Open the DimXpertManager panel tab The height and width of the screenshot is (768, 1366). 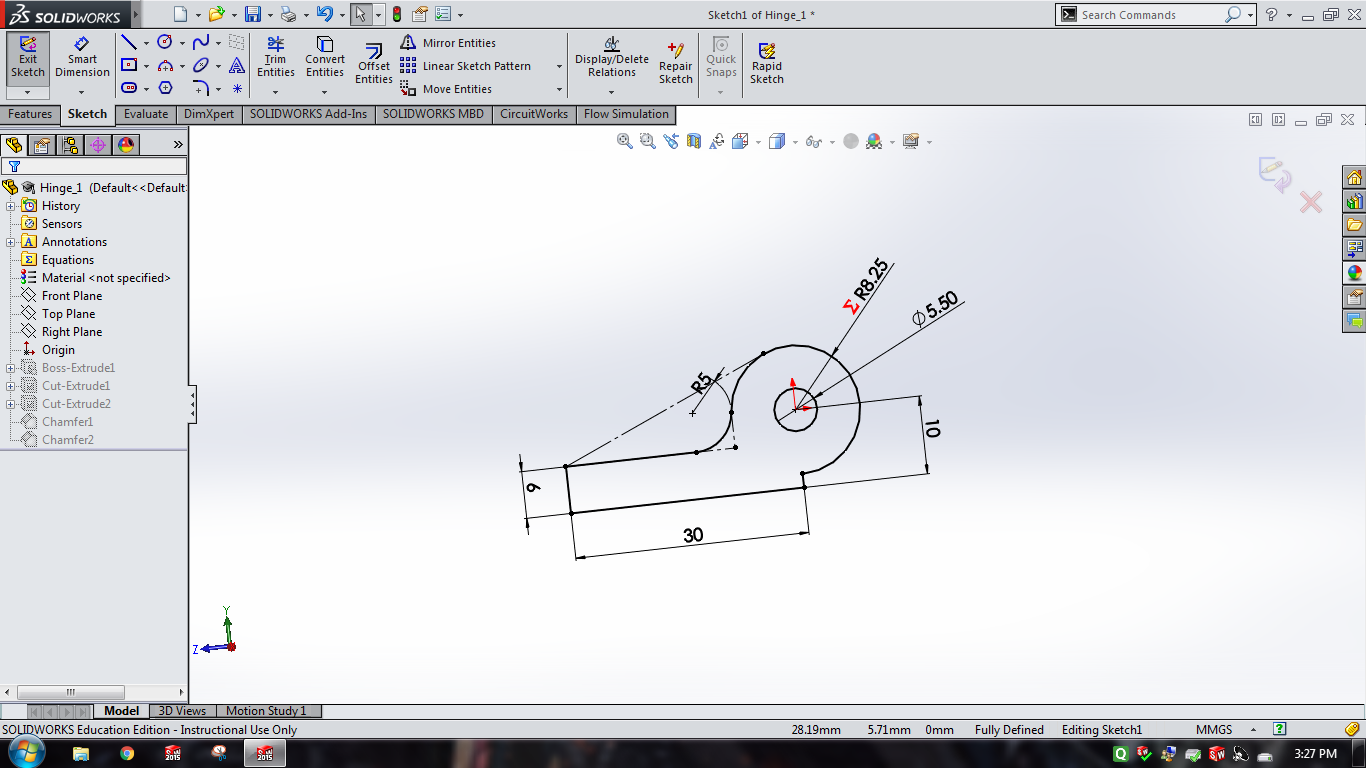click(97, 144)
